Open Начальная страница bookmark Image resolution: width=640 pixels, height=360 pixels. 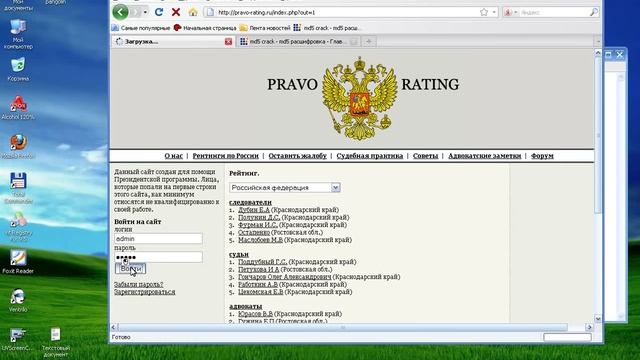(x=205, y=28)
